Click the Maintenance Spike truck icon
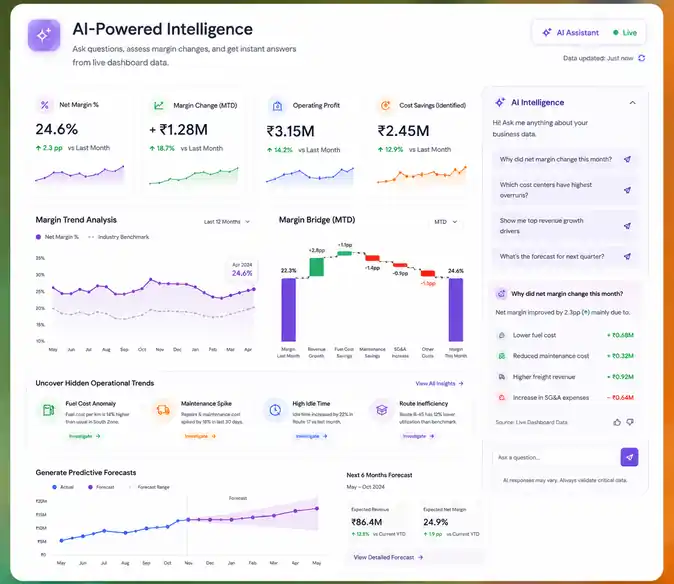The width and height of the screenshot is (674, 584). [x=163, y=410]
